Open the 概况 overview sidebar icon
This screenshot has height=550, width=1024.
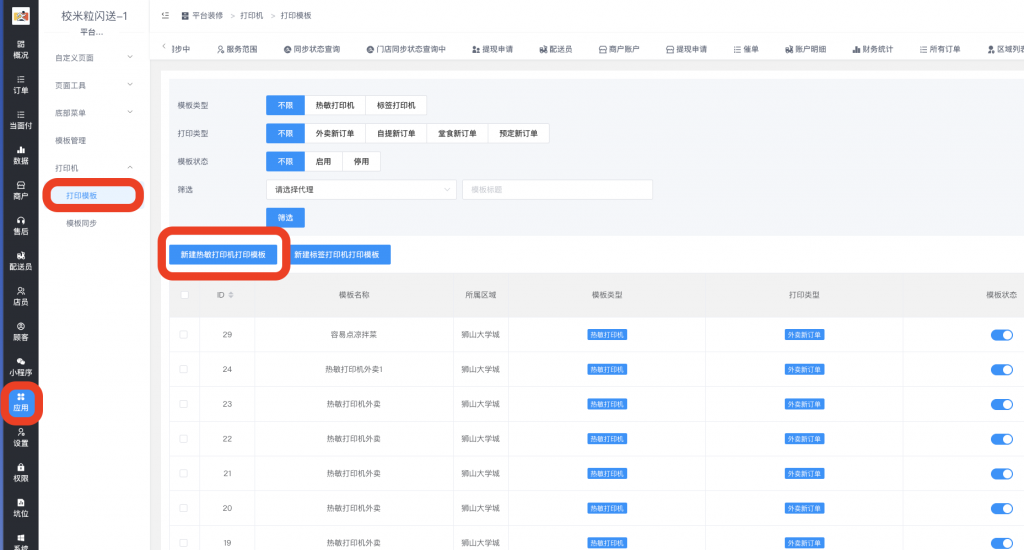pos(21,50)
